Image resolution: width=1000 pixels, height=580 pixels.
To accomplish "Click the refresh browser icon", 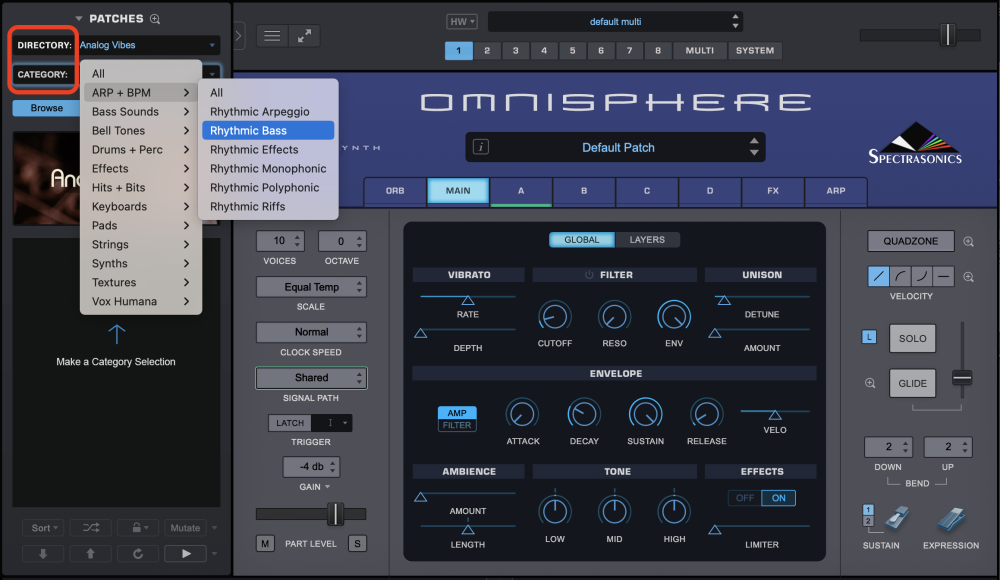I will click(138, 553).
